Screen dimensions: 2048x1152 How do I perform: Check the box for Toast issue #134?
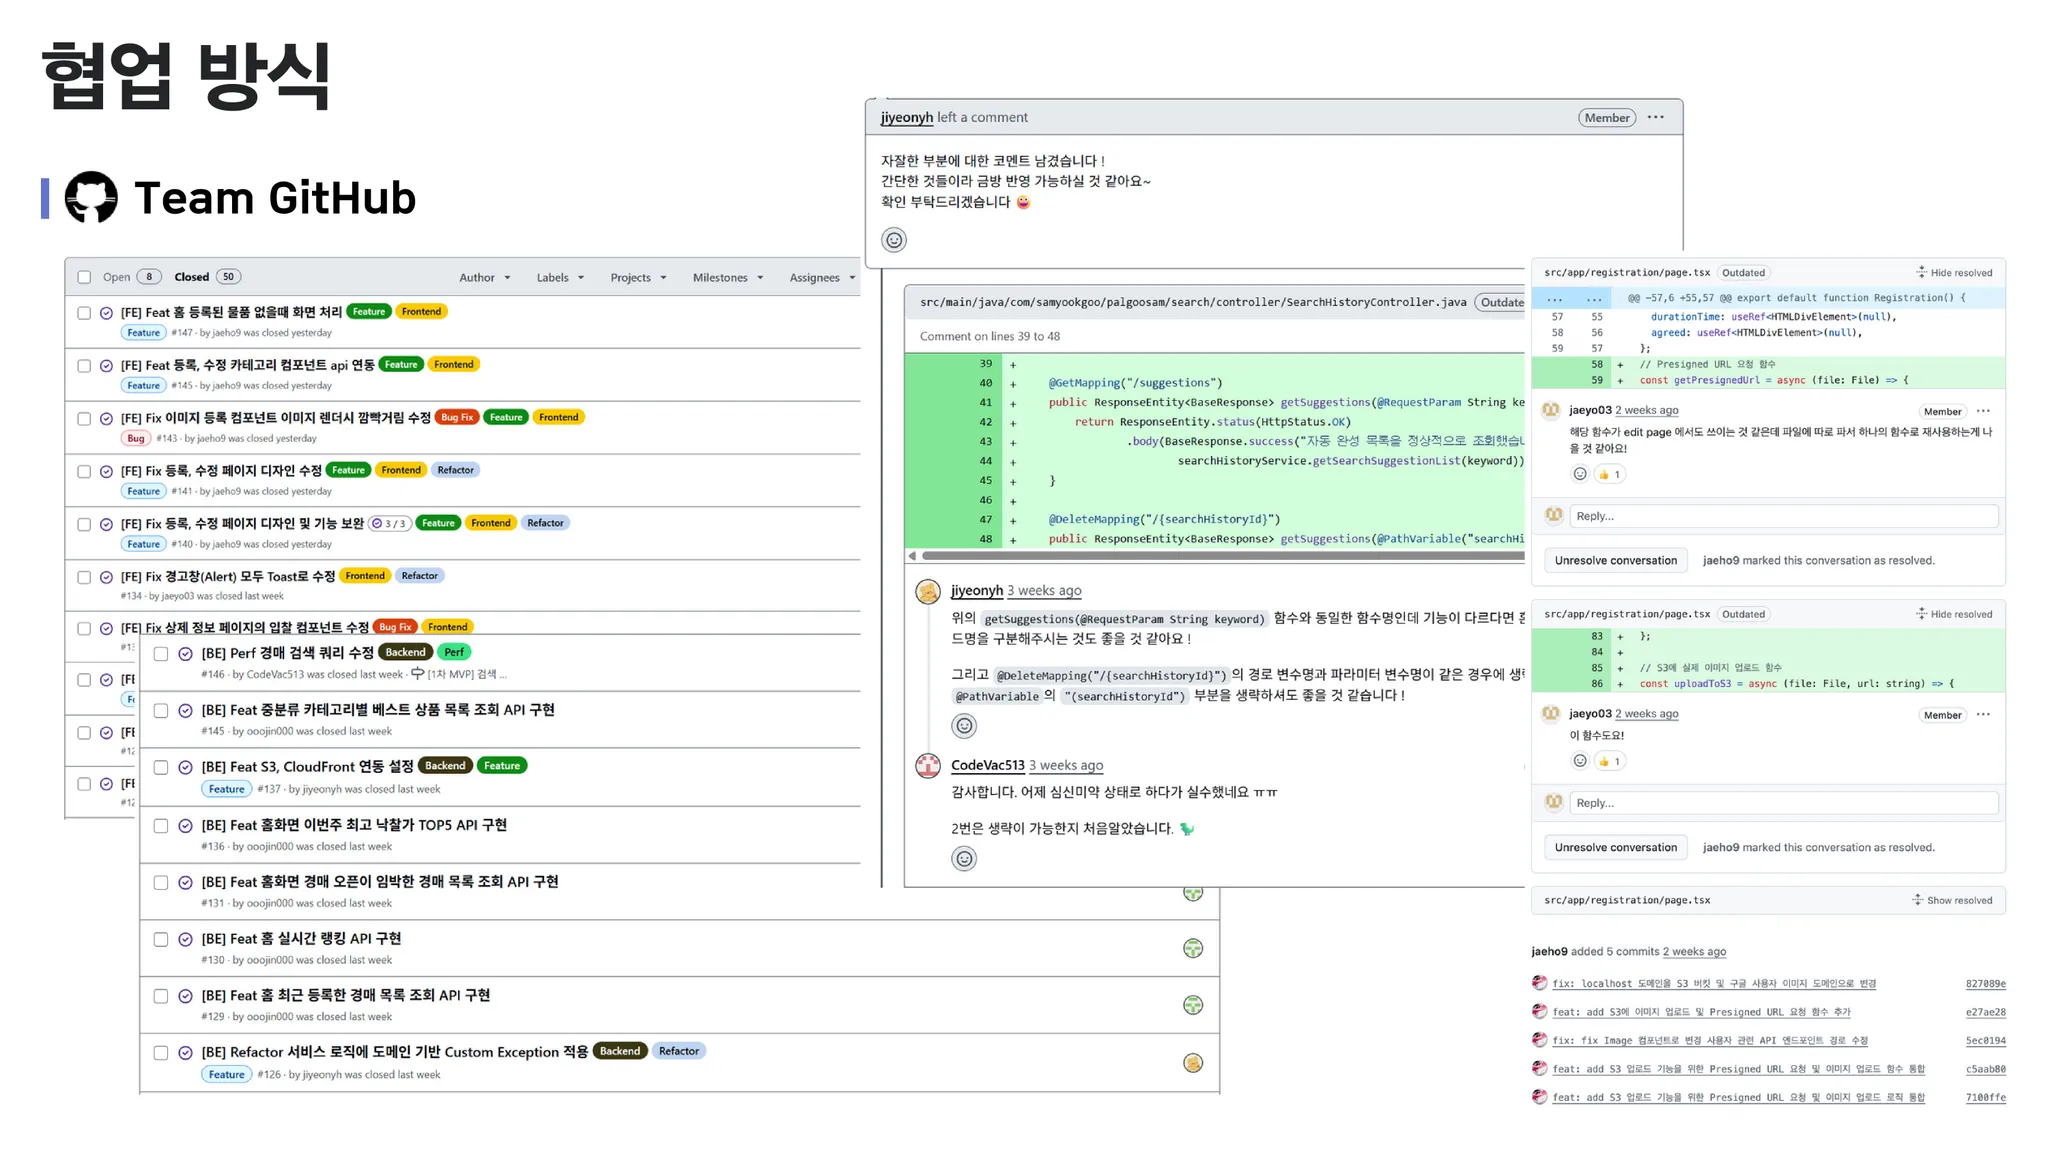pyautogui.click(x=84, y=577)
